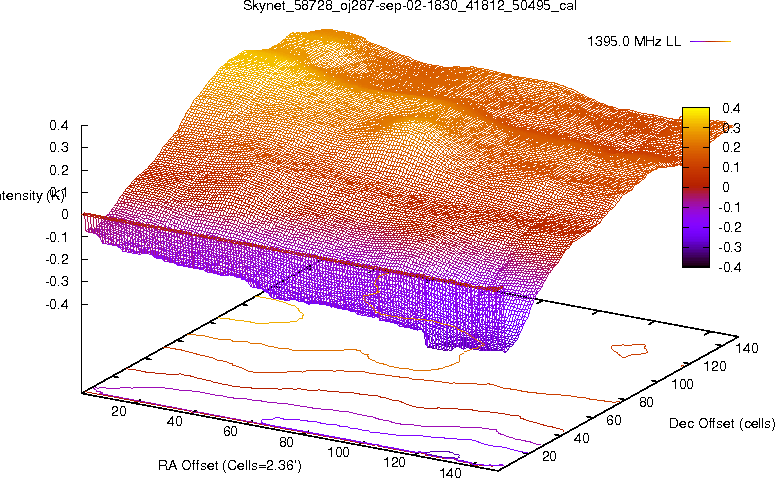Click the Dec Offset (cells) axis label
Screen dimensions: 775x478
click(722, 423)
